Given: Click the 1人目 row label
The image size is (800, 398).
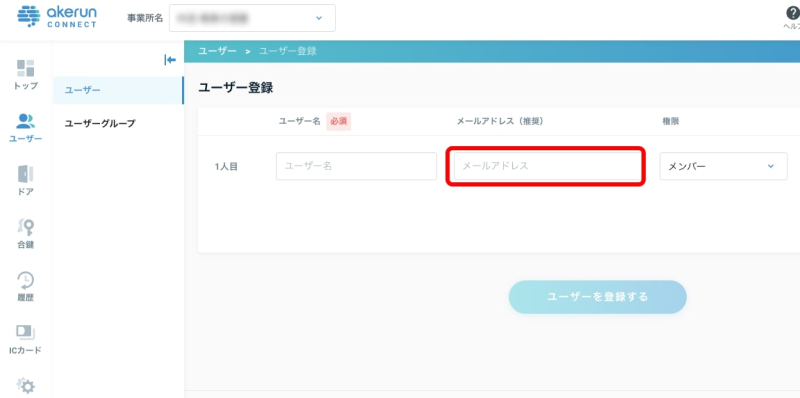Looking at the screenshot, I should tap(226, 166).
